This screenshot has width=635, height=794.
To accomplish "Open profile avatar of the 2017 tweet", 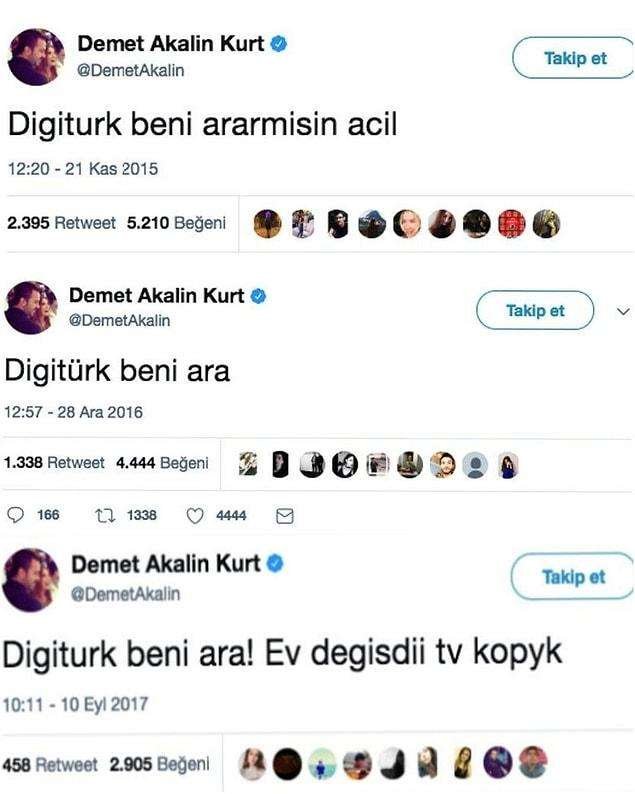I will [x=30, y=580].
